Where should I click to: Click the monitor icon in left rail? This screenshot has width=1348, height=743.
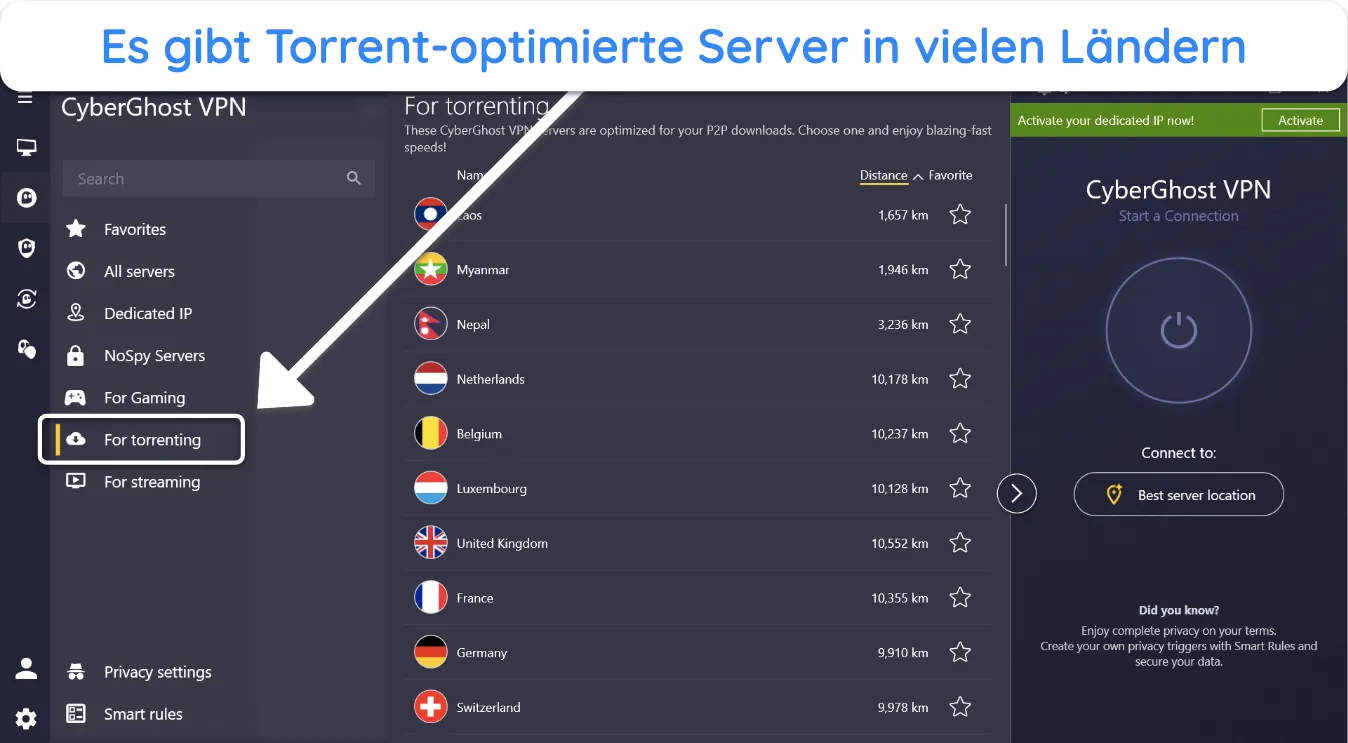point(26,148)
